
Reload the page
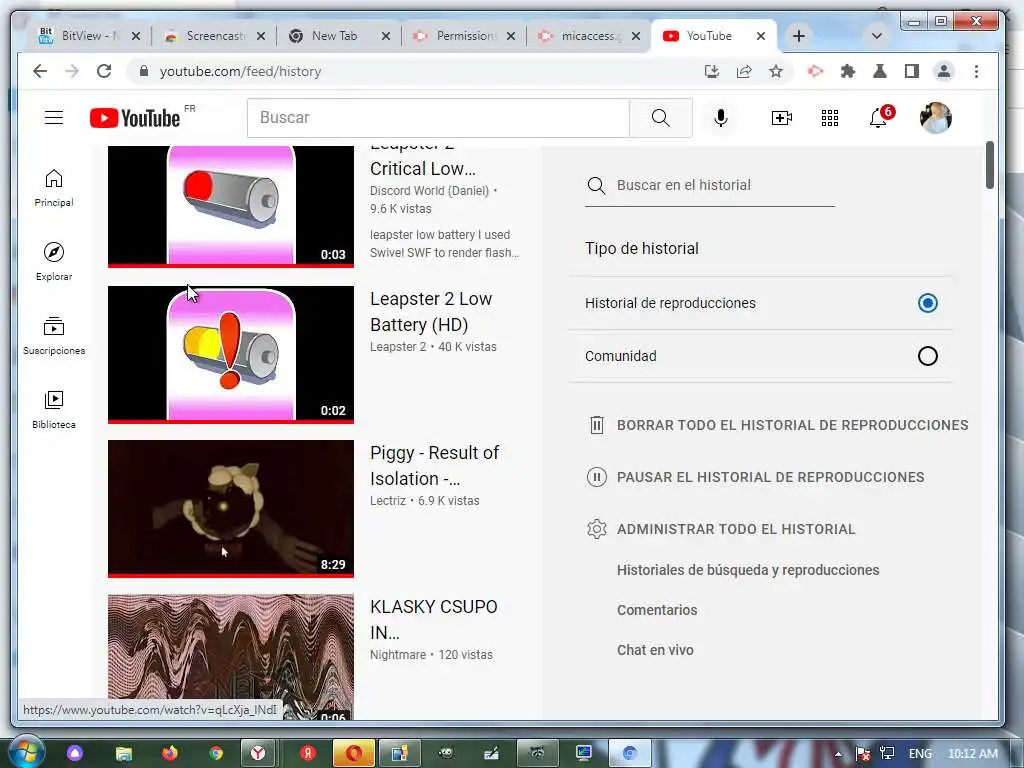click(x=104, y=71)
